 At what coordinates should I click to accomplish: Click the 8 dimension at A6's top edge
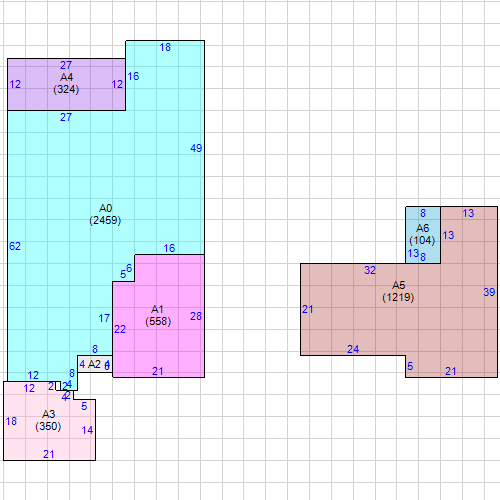(x=423, y=213)
